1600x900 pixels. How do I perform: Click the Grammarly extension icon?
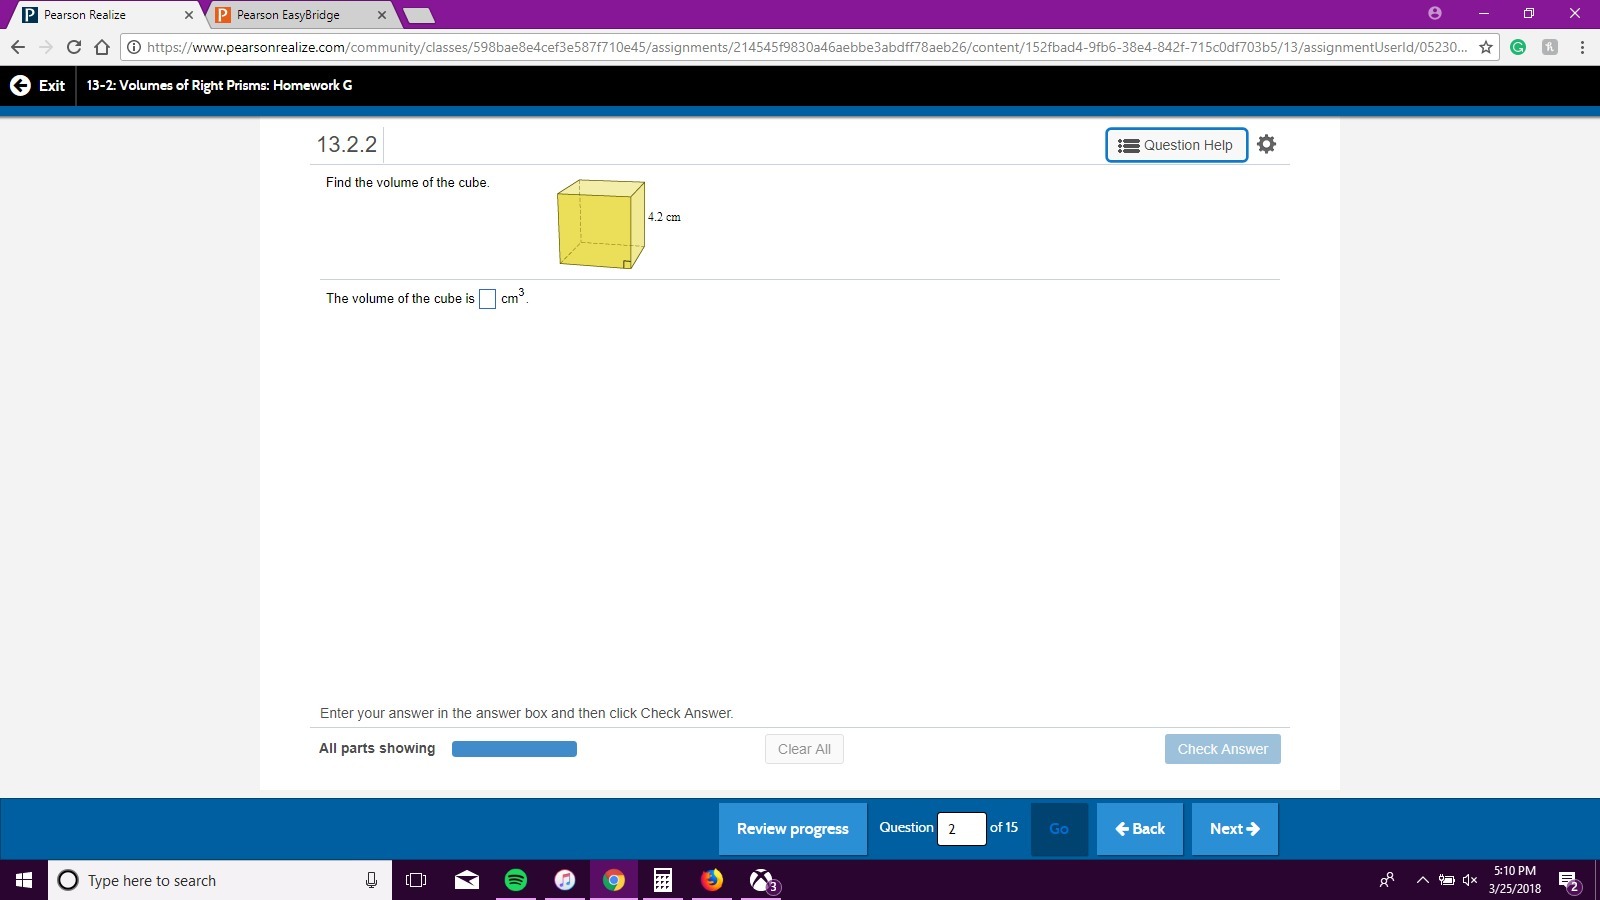click(1518, 47)
